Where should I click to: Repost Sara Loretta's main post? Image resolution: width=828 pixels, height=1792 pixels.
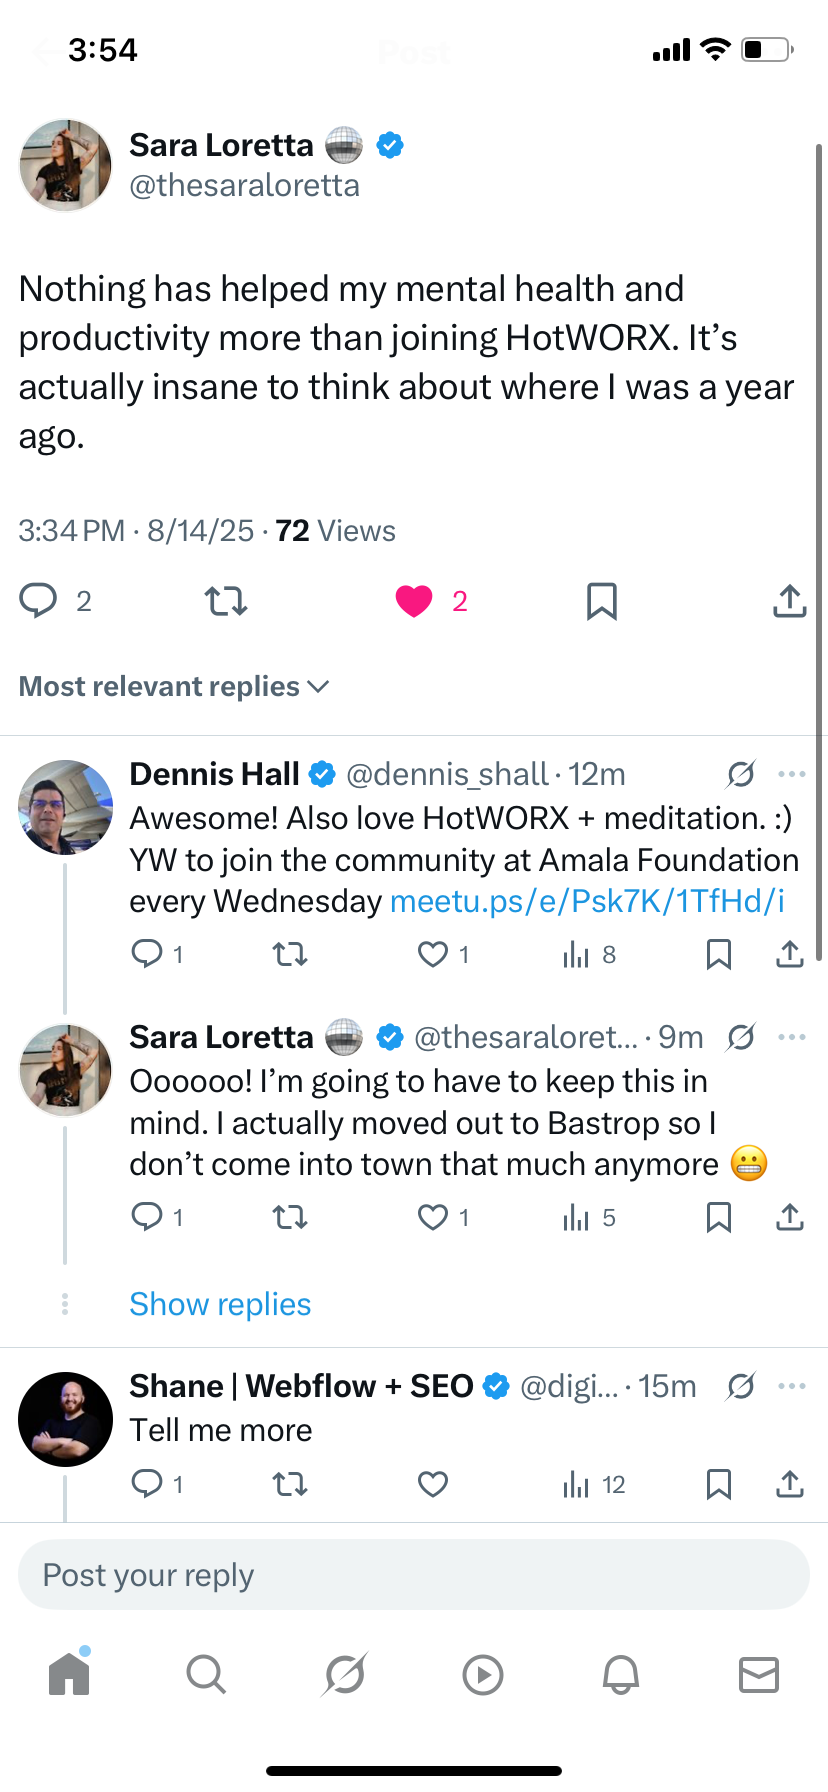click(226, 601)
